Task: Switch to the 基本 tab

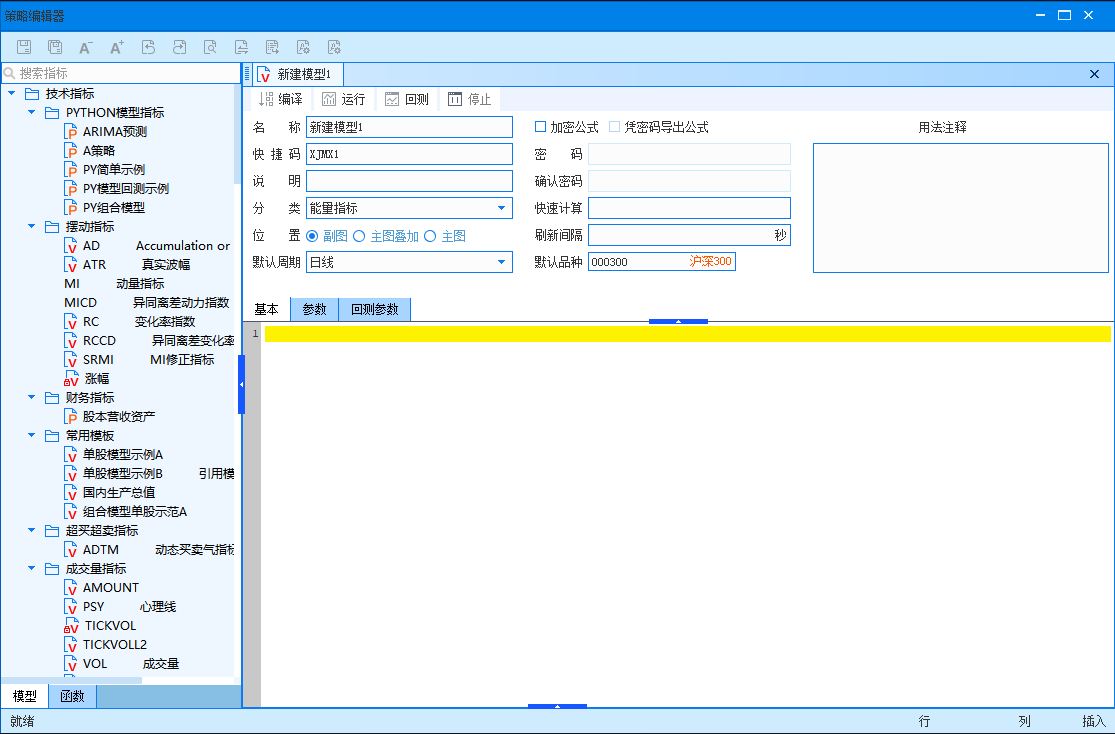Action: tap(267, 309)
